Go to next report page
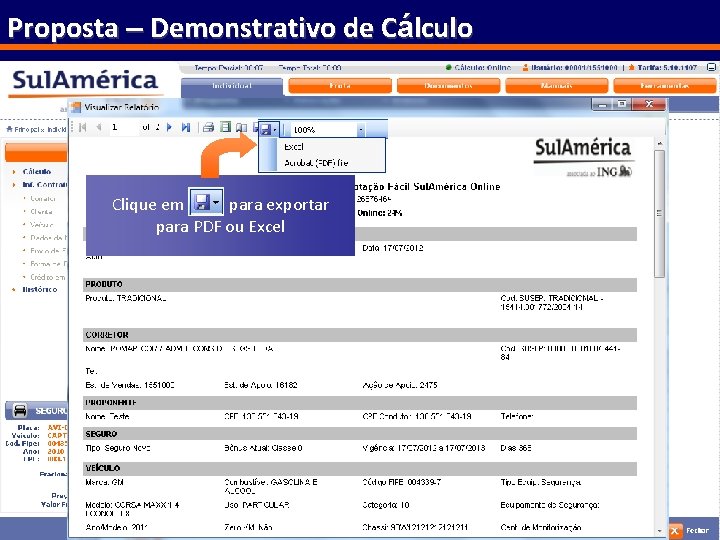Image resolution: width=720 pixels, height=540 pixels. [169, 128]
